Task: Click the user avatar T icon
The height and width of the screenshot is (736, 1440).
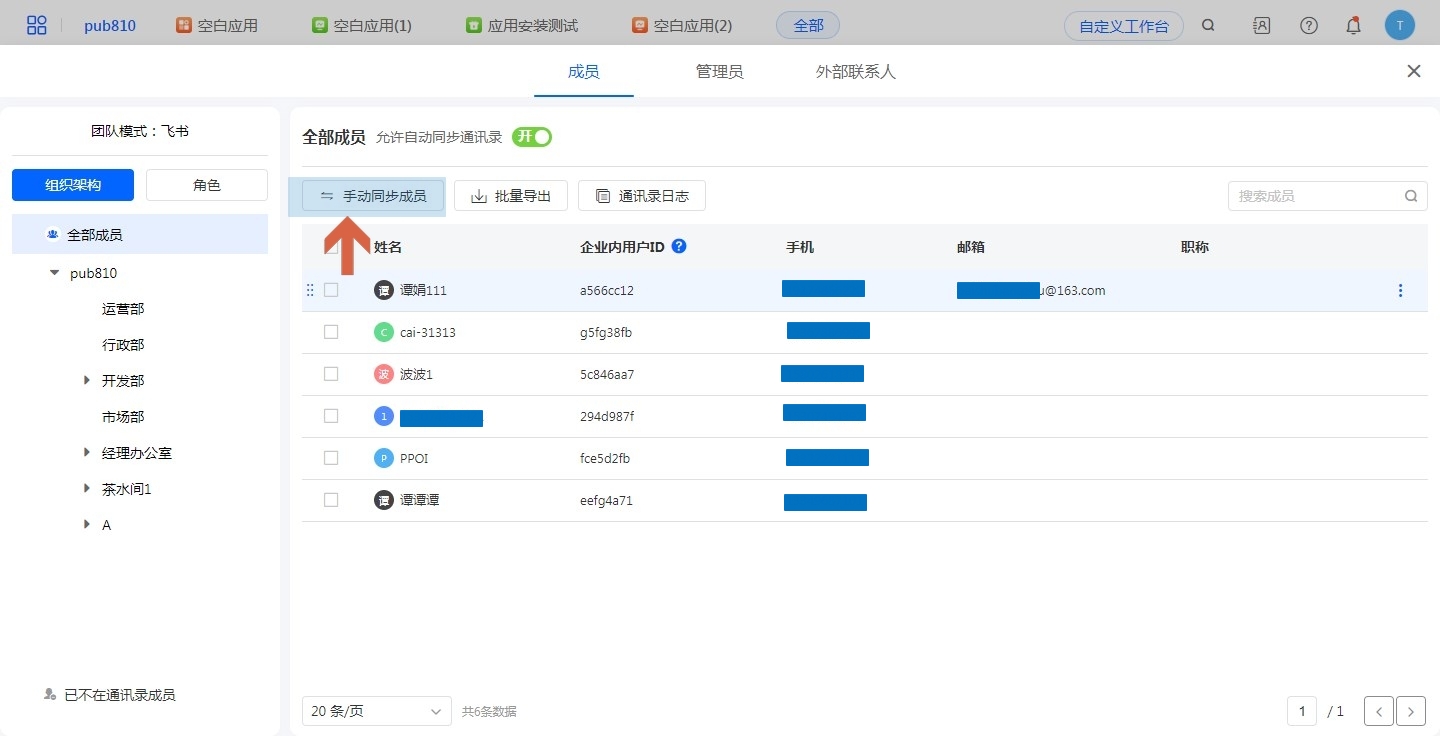Action: click(1399, 26)
